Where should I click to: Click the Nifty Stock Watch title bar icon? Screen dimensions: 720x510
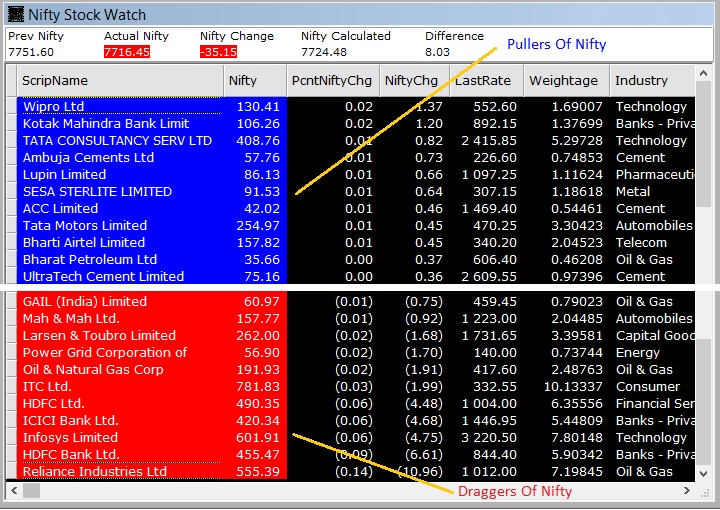coord(14,14)
